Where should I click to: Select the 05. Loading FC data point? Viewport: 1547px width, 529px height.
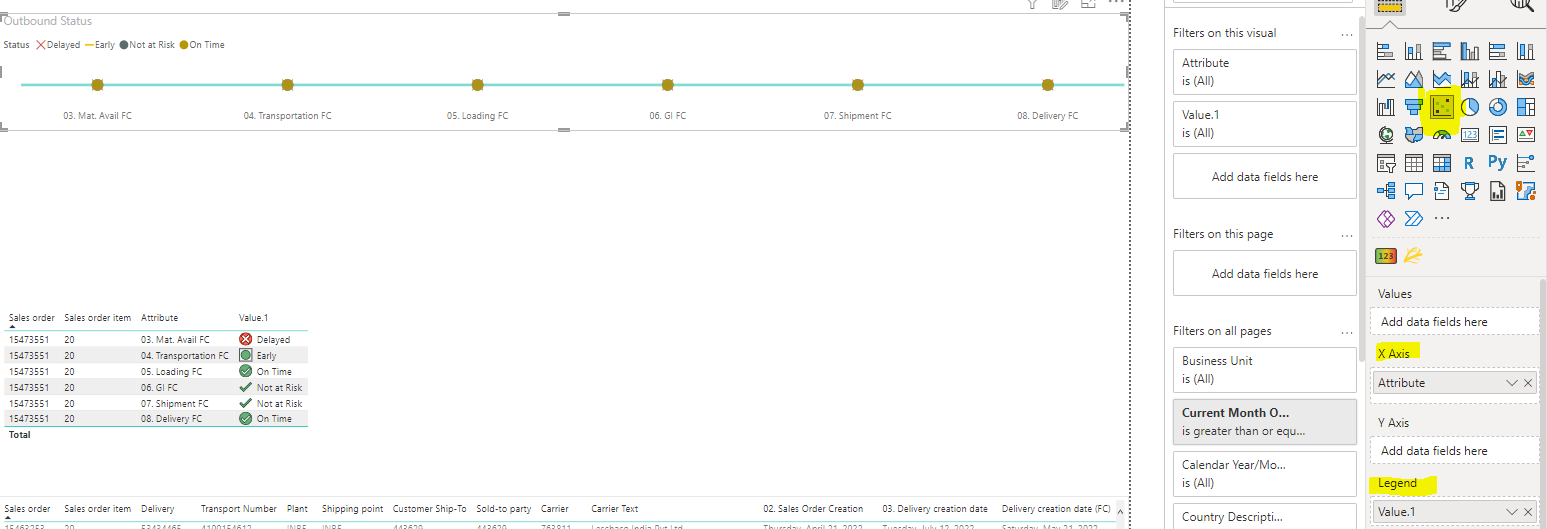coord(477,85)
